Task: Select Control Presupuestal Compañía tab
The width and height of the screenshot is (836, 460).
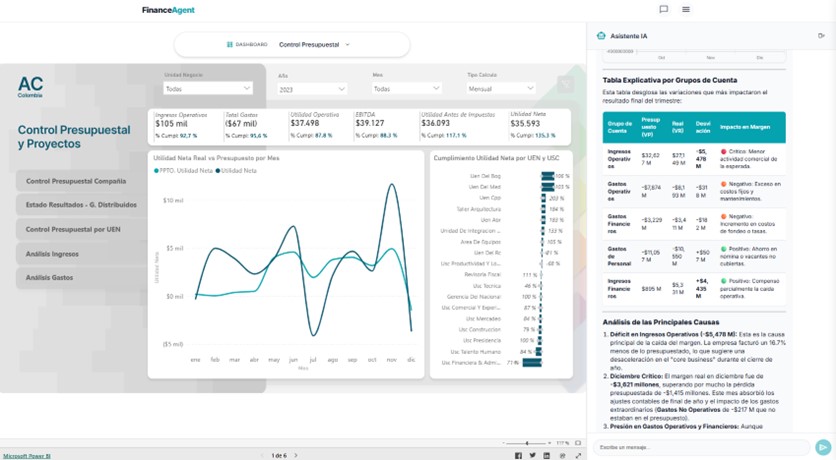Action: [76, 181]
